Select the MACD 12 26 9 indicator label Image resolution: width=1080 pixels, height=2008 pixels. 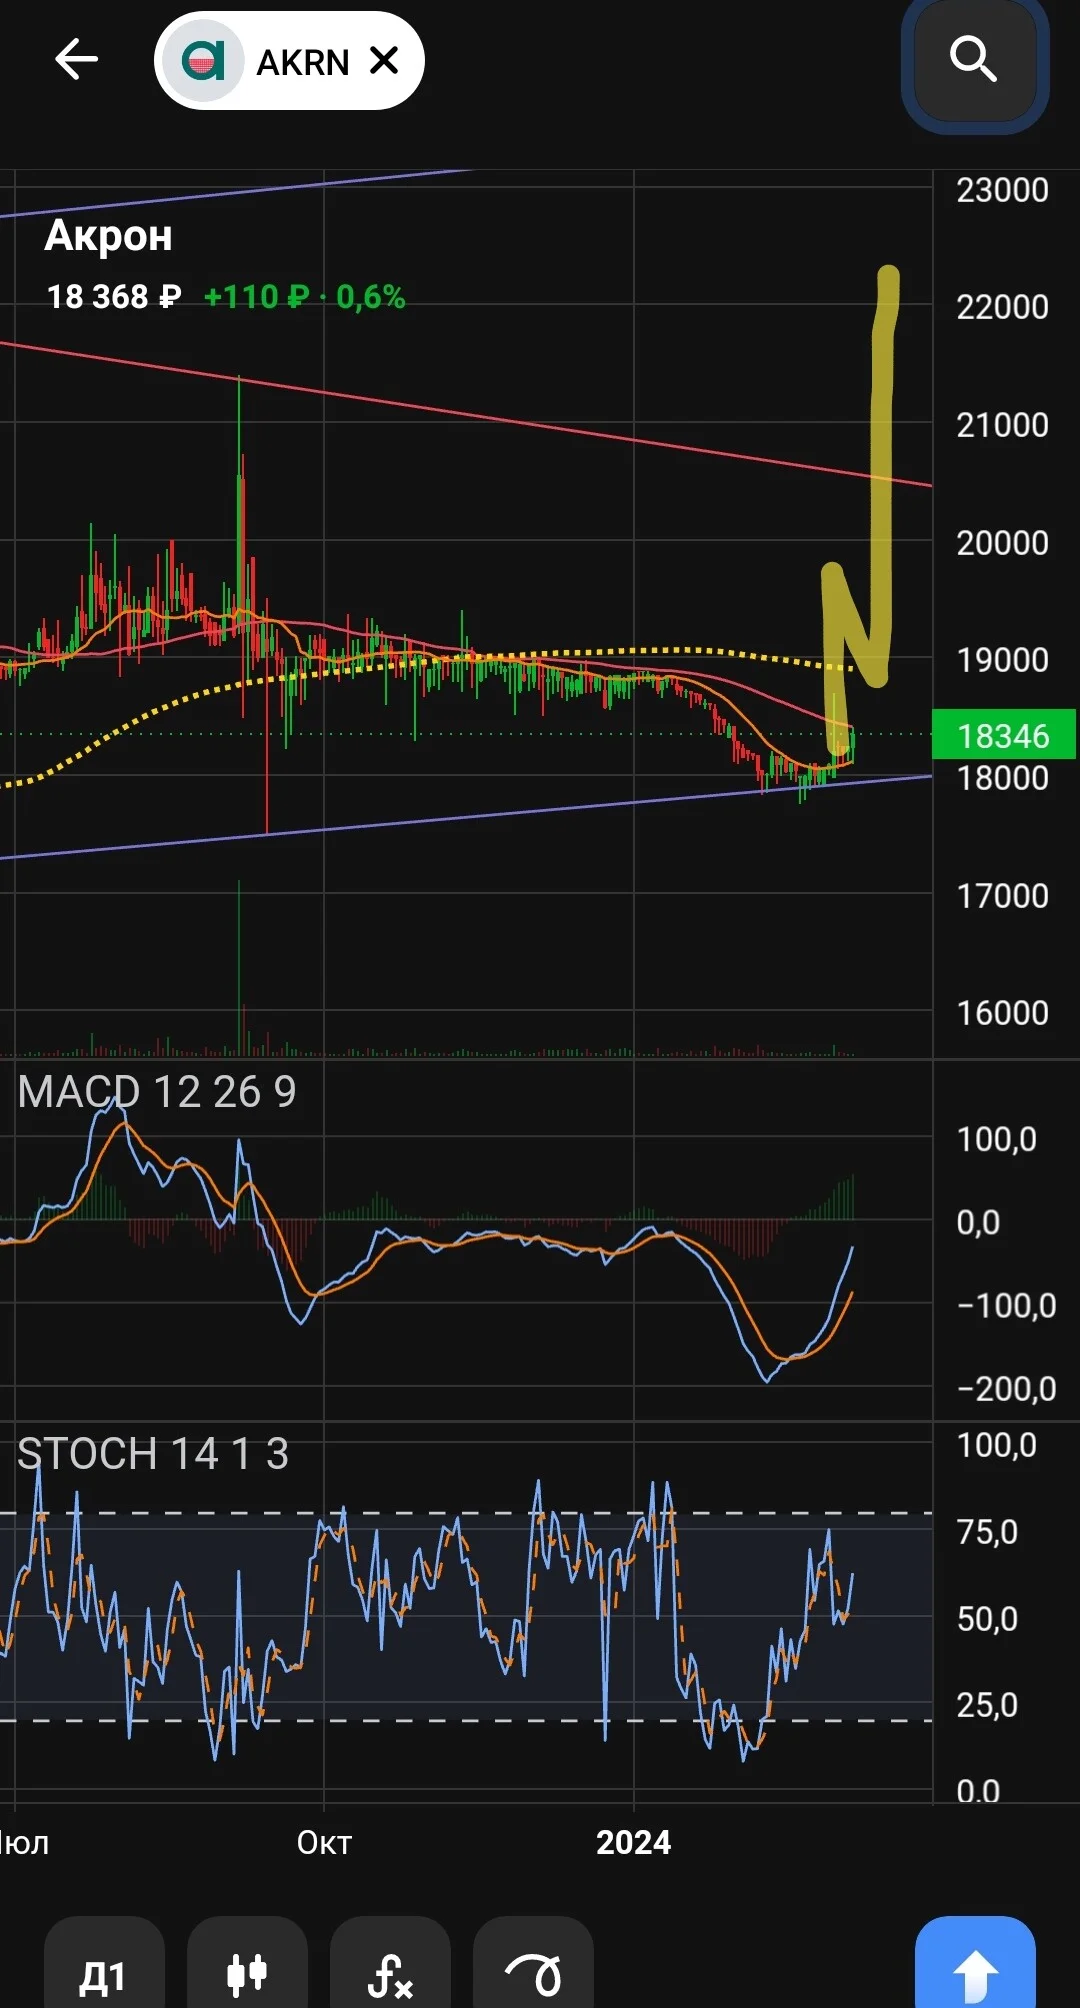[x=157, y=1092]
